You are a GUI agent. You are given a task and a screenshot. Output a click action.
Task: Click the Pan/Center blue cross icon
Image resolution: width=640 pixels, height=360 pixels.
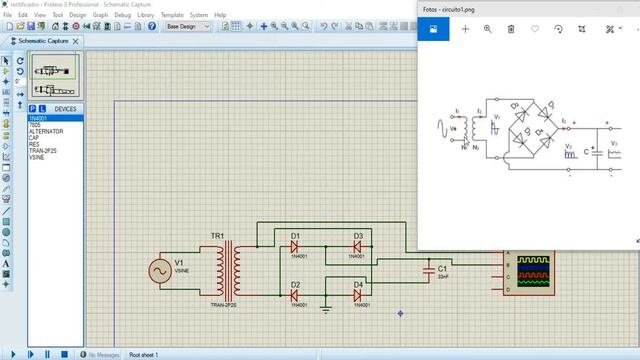coord(264,27)
